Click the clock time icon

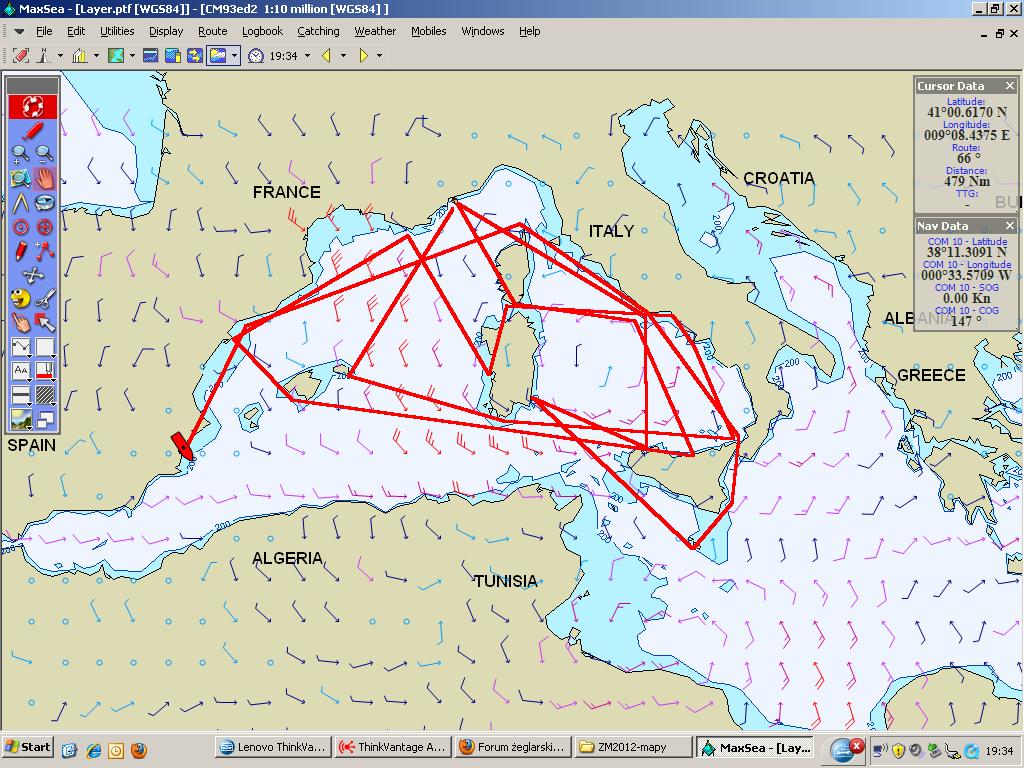pyautogui.click(x=256, y=56)
